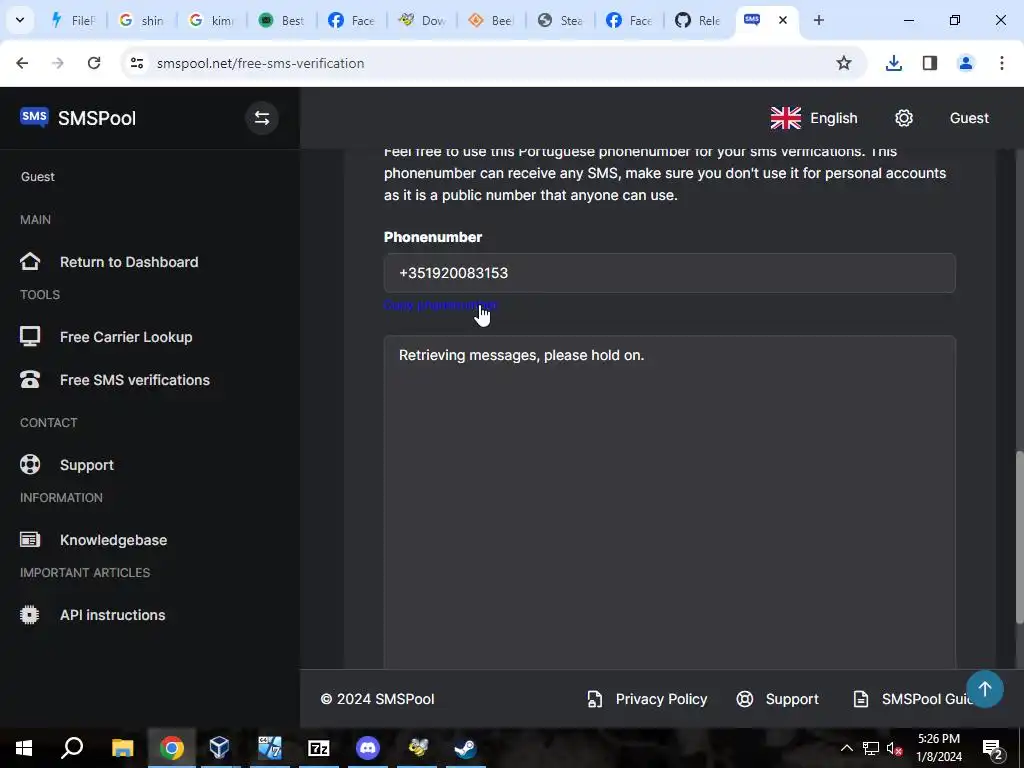Open Chrome profile avatar icon

pyautogui.click(x=965, y=63)
